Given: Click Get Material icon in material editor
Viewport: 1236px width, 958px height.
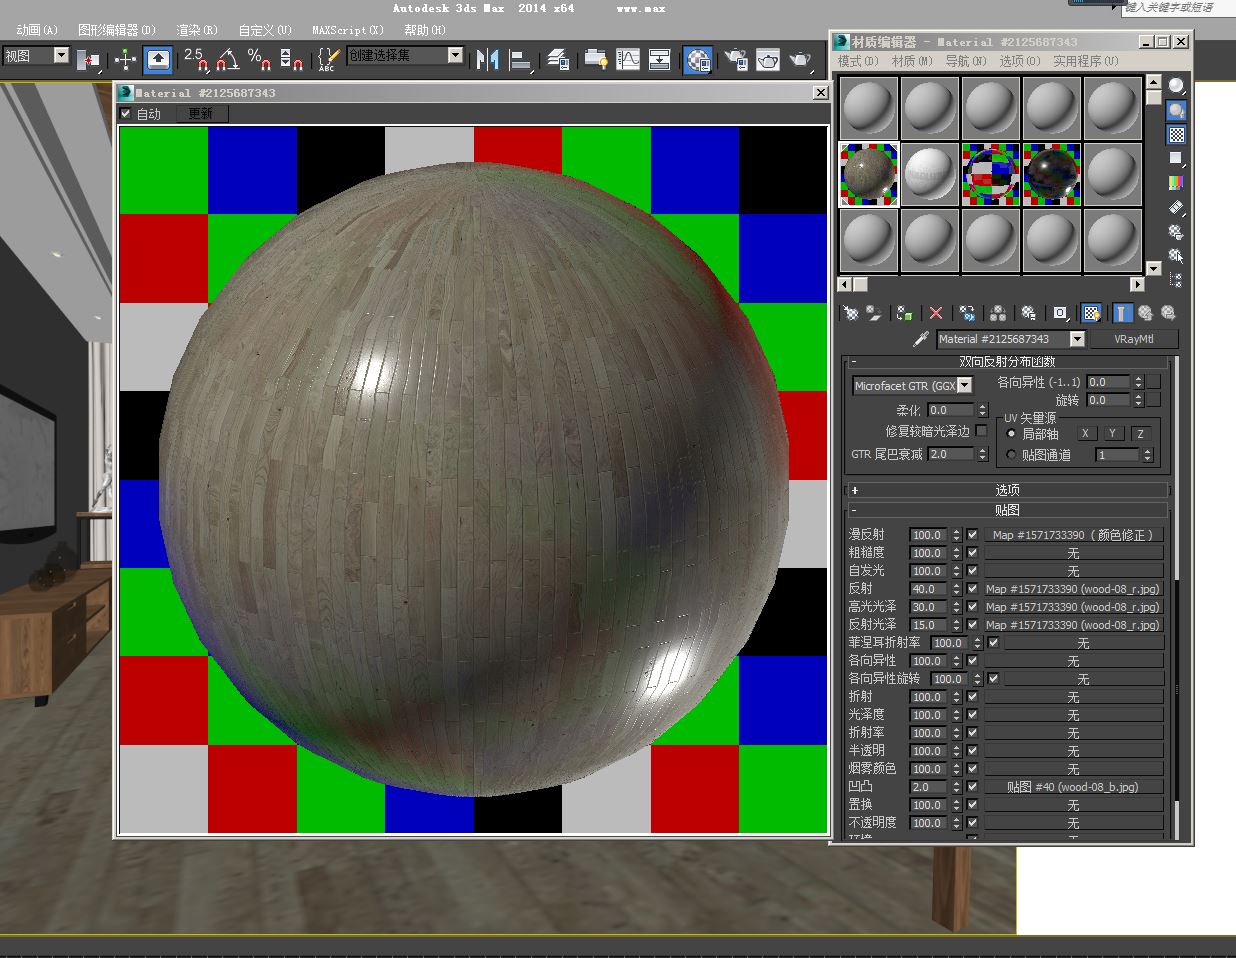Looking at the screenshot, I should [x=850, y=314].
